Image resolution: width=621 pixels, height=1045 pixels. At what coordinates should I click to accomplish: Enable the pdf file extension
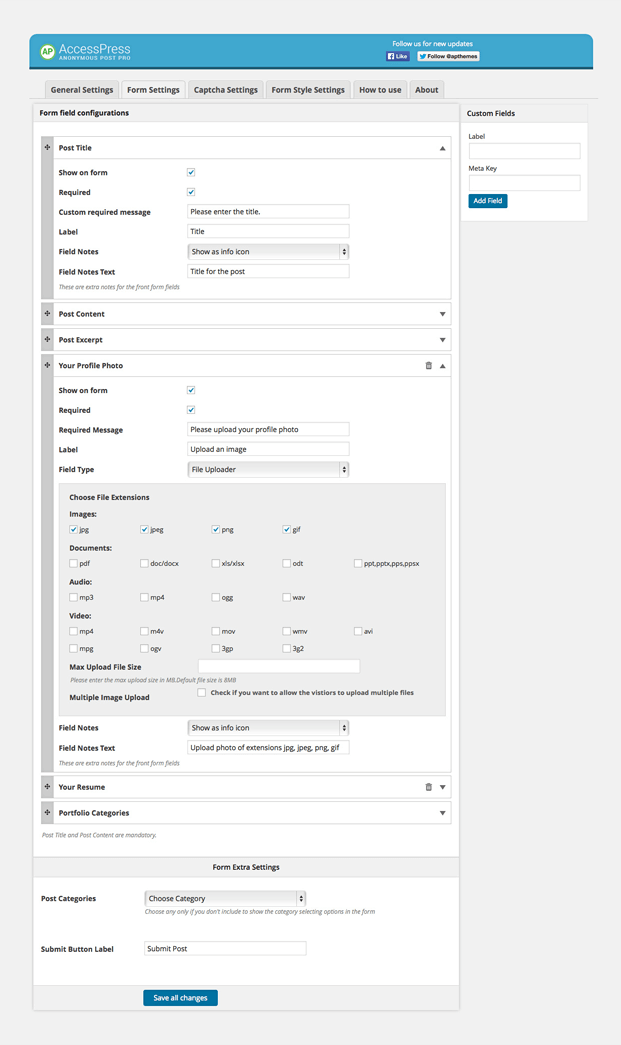(x=70, y=563)
